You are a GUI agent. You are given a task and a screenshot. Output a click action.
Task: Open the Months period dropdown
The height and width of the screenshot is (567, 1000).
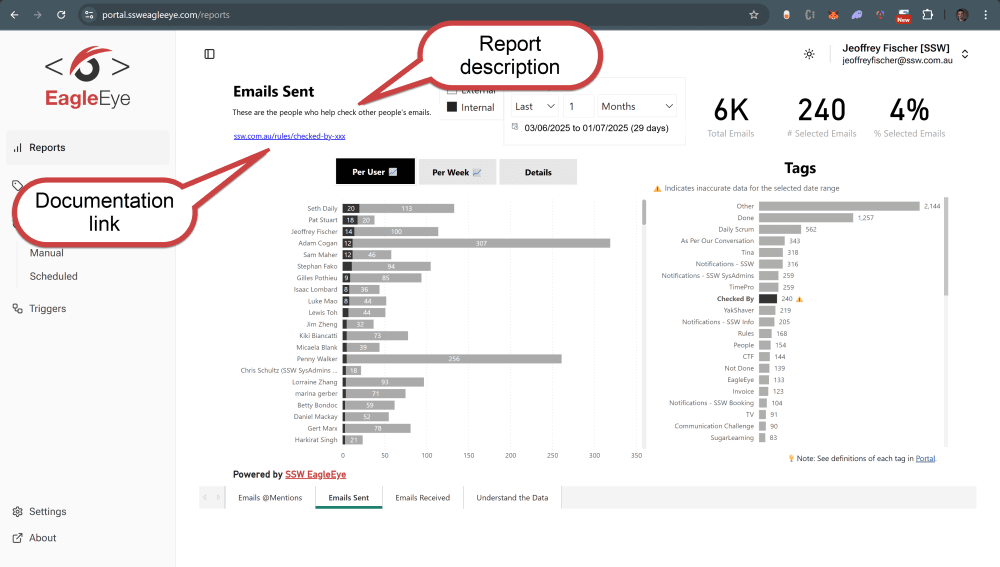coord(637,106)
